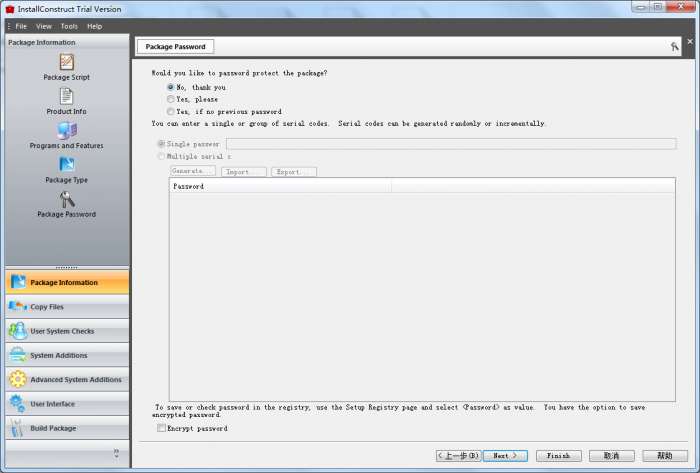Screen dimensions: 700x473
Task: Click the sidebar splitter grip dots
Action: [x=67, y=267]
